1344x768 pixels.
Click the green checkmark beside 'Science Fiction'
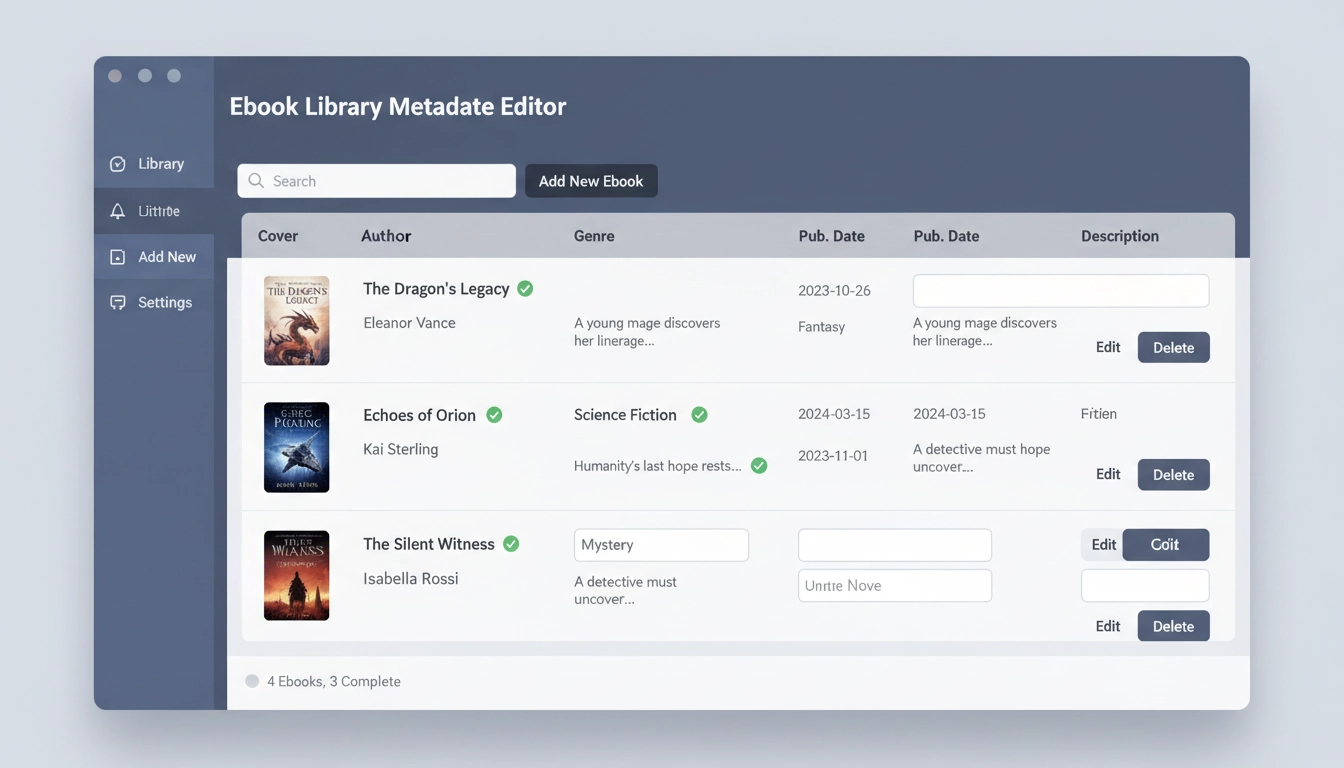click(x=699, y=414)
